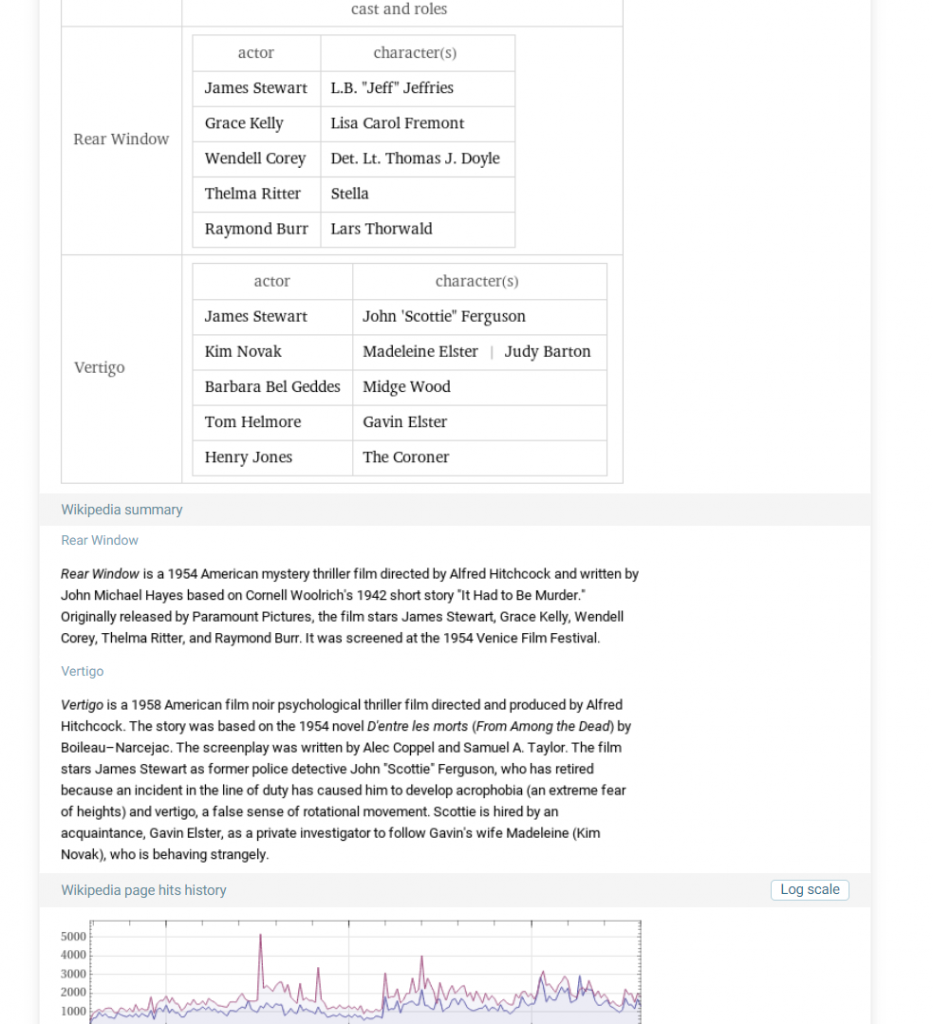Click the Vertigo row label in cast table
This screenshot has height=1024, width=933.
coord(99,367)
